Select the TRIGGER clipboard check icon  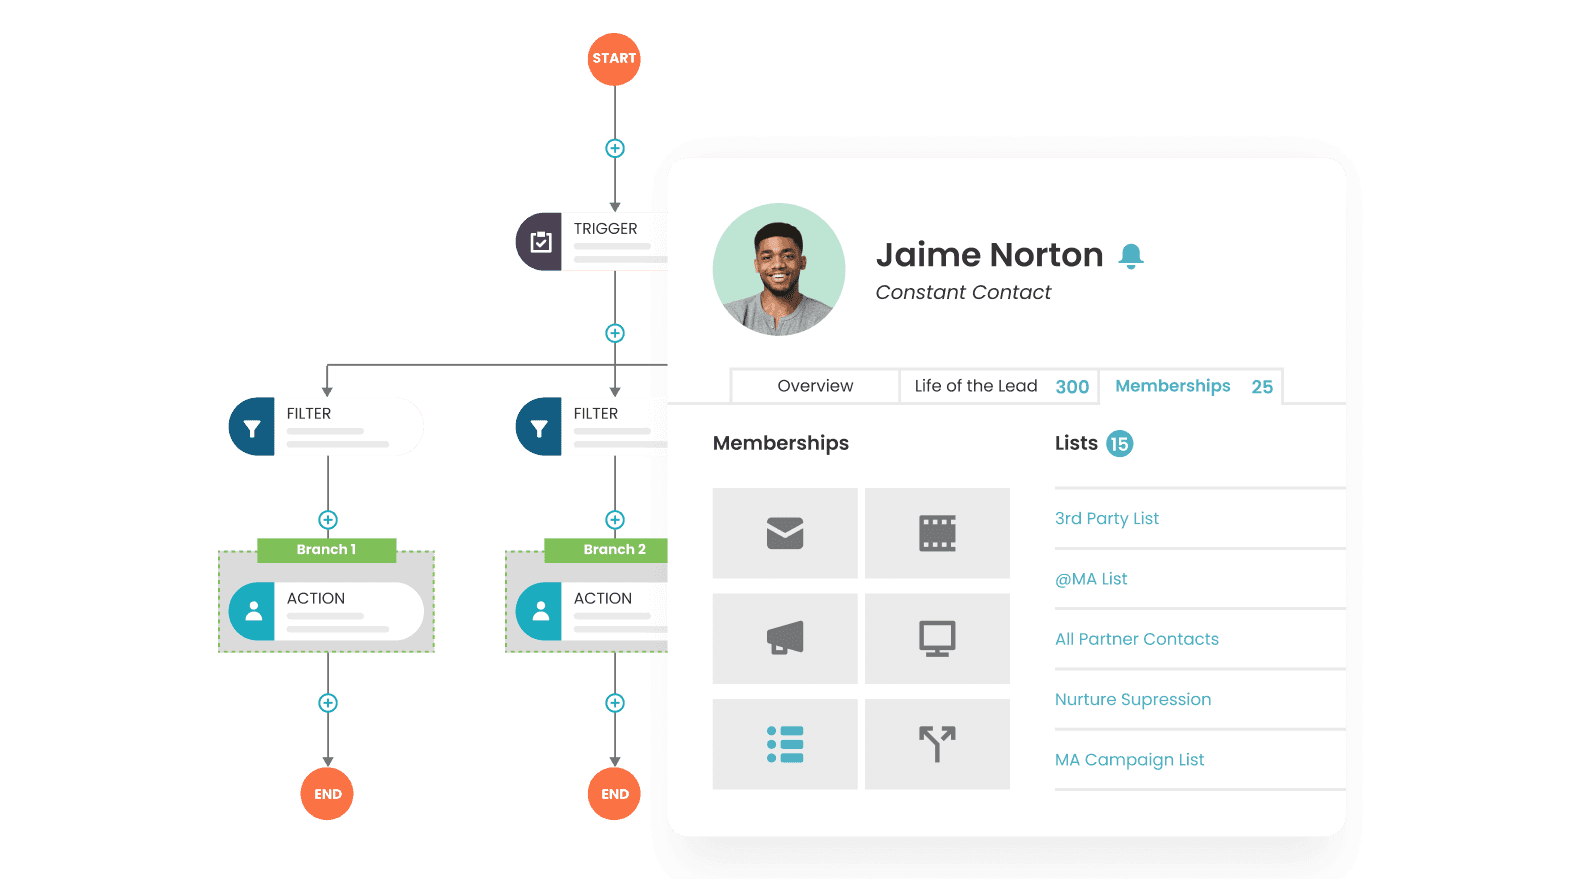(x=539, y=242)
